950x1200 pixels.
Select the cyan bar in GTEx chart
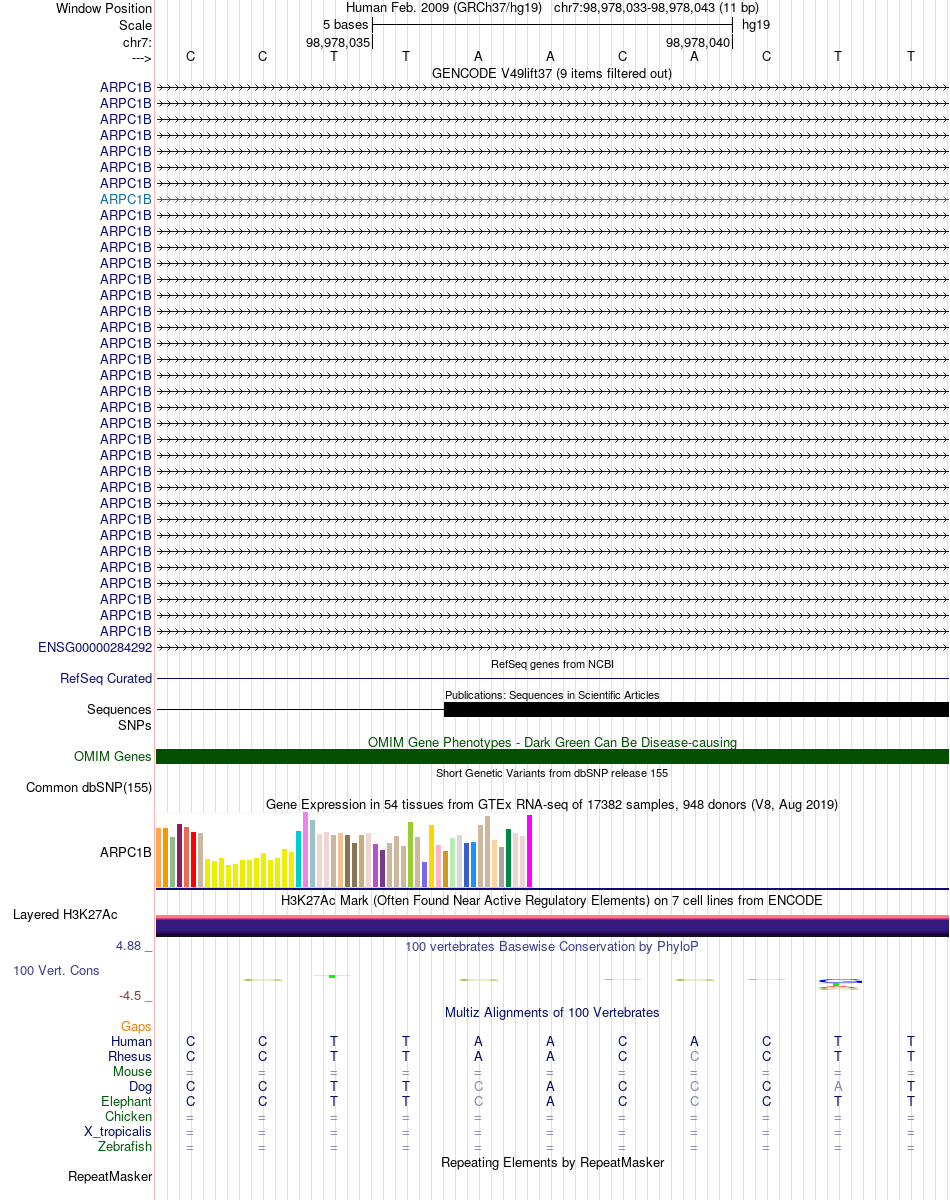(x=299, y=859)
